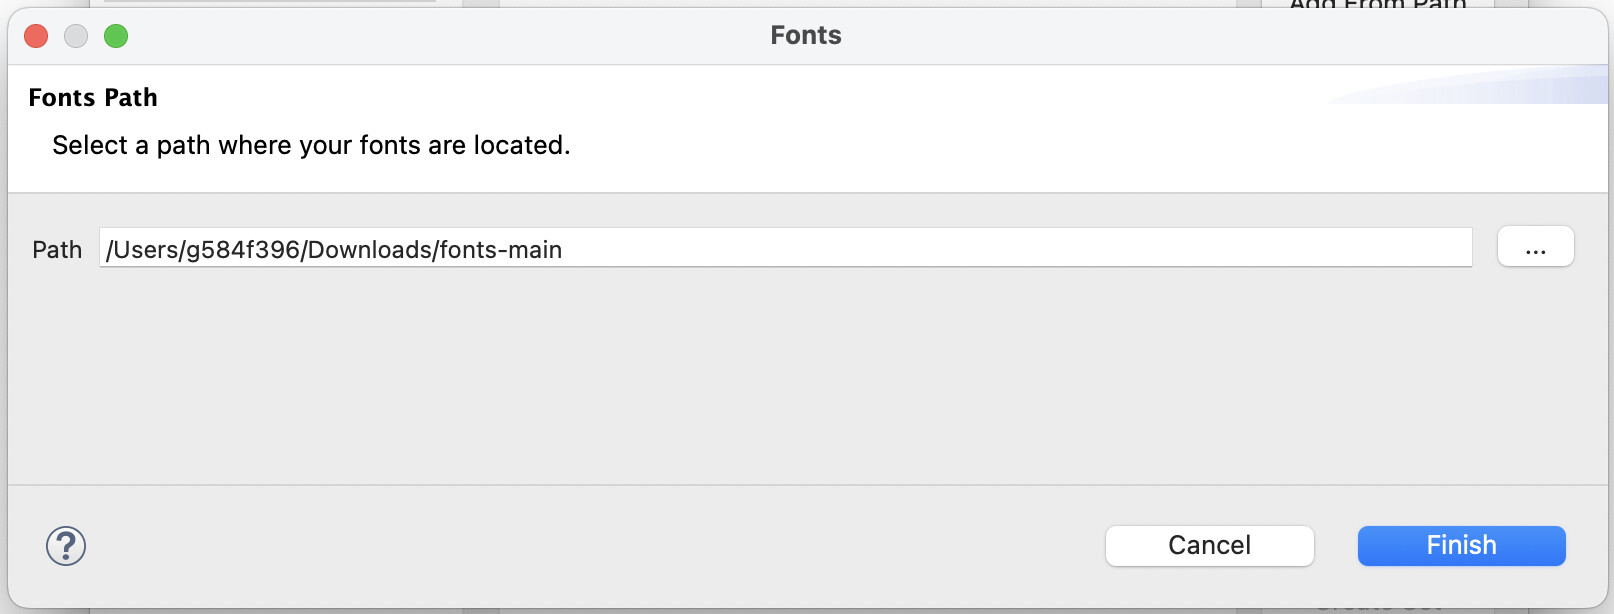Click the empty gray dialog body area

(800, 380)
